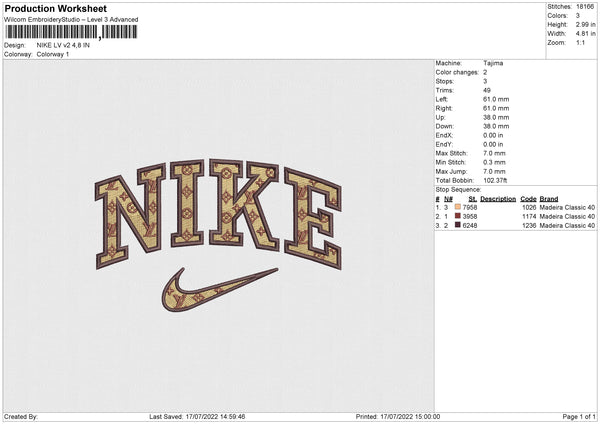
Task: Select the Last Saved timestamp 14:59:46
Action: pos(233,417)
